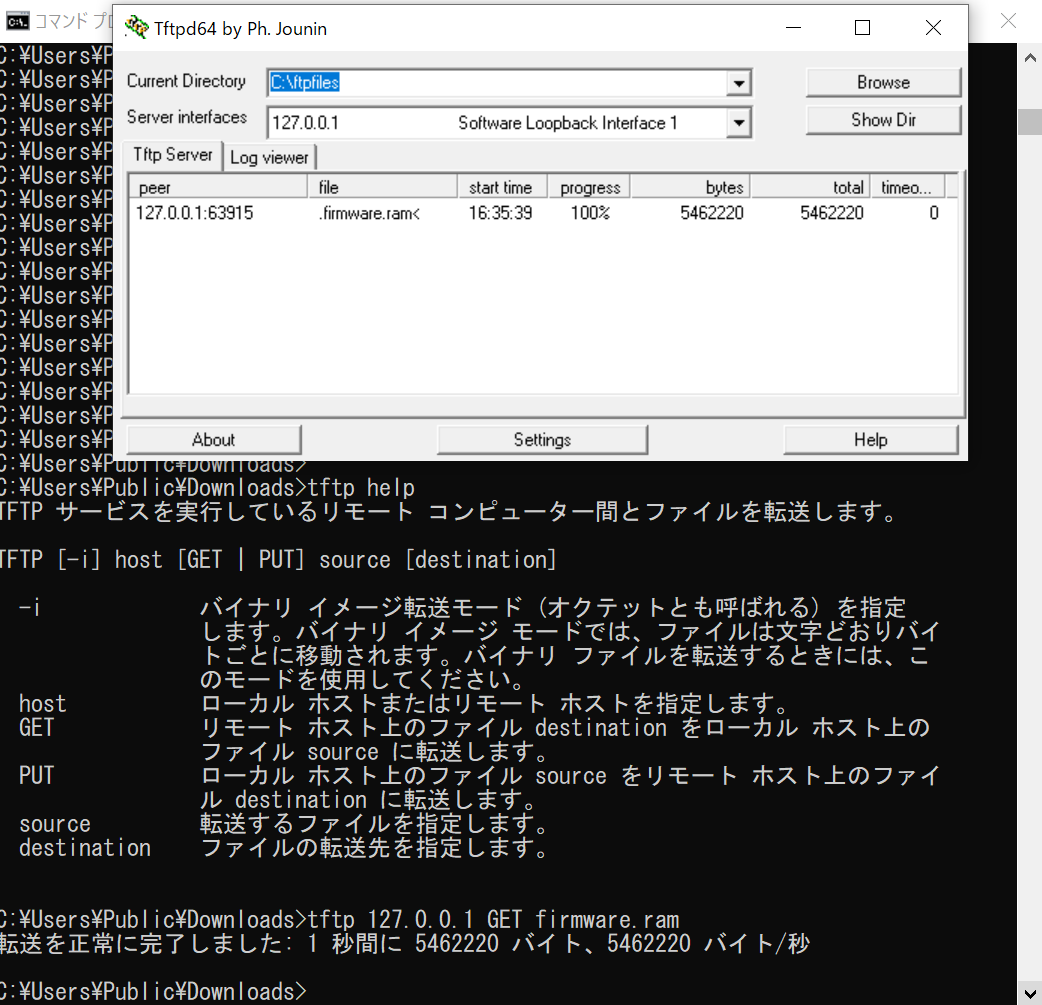Click the Browse button
The width and height of the screenshot is (1042, 1005).
point(883,82)
